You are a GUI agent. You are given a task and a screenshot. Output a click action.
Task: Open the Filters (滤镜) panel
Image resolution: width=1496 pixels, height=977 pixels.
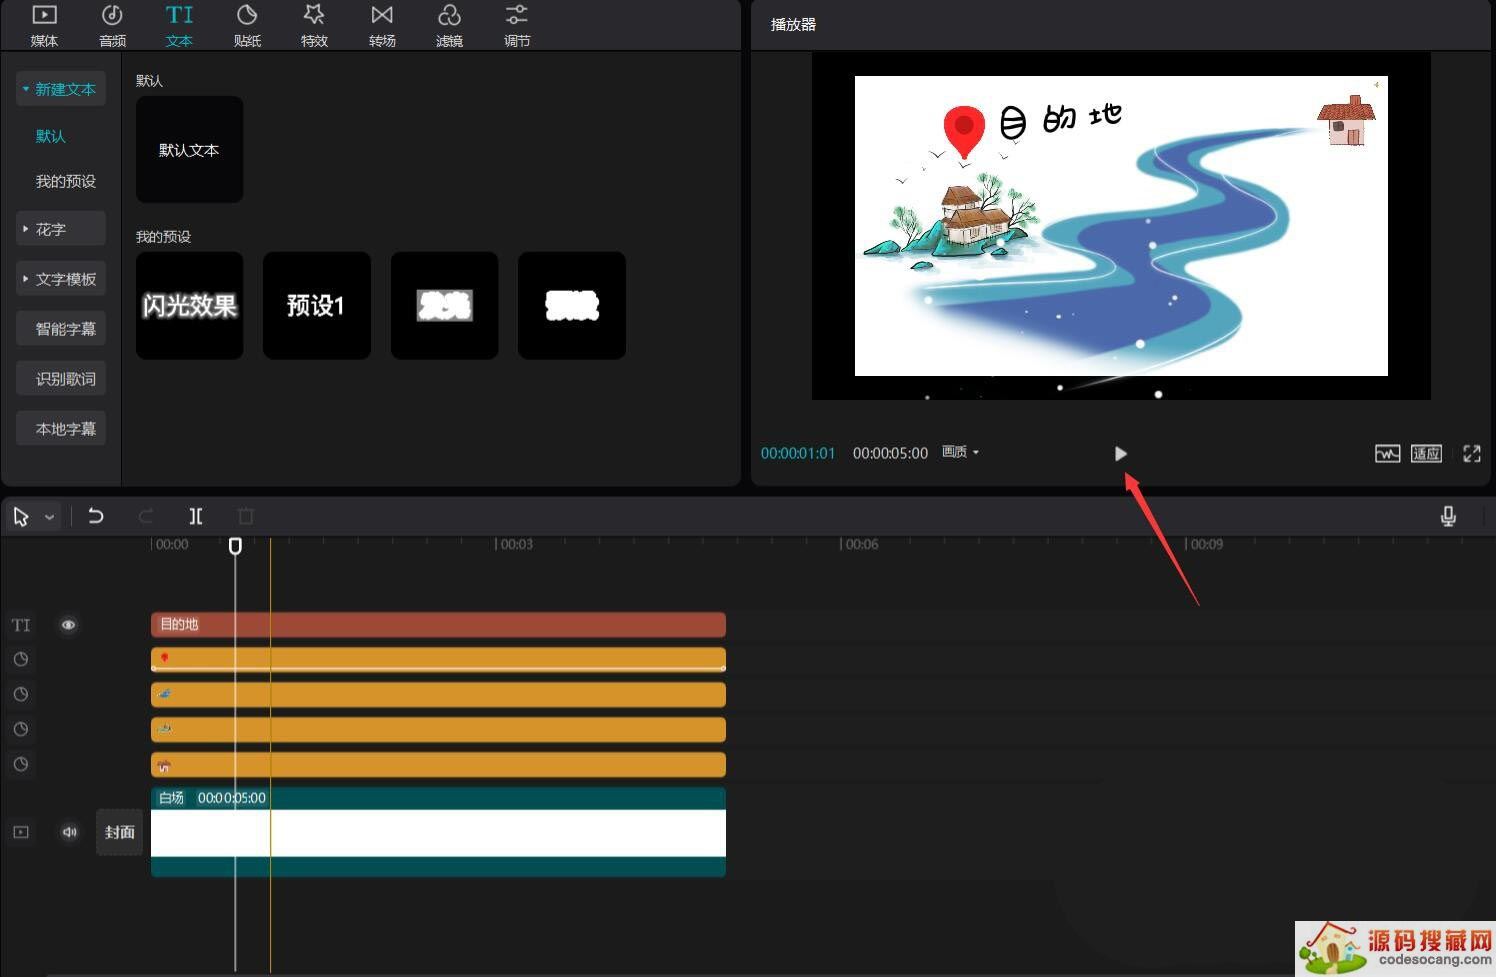(x=449, y=26)
